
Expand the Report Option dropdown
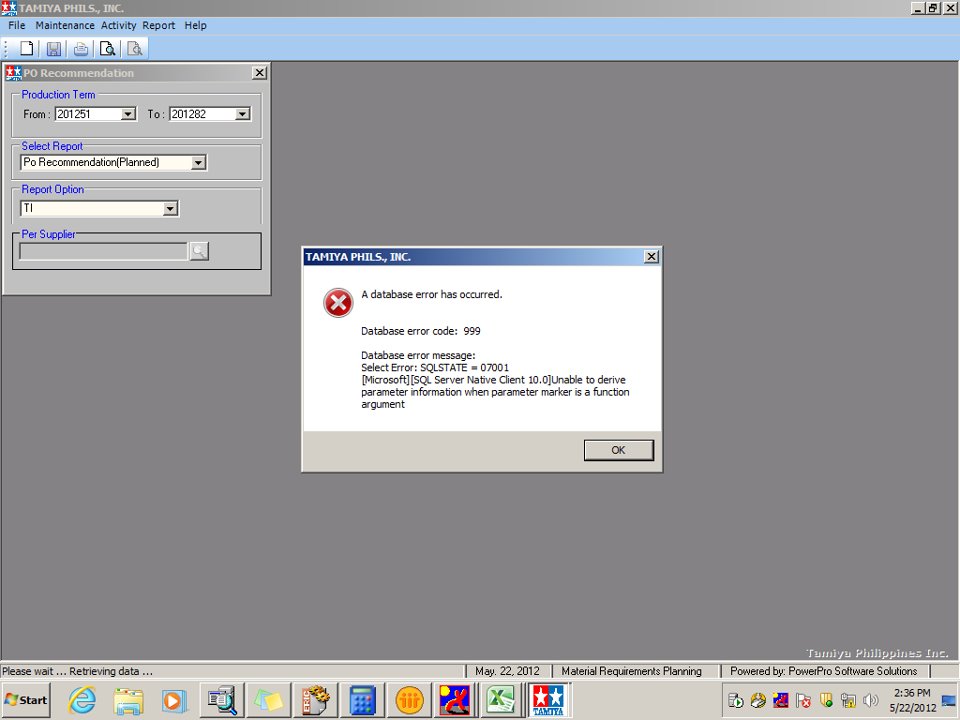(170, 209)
